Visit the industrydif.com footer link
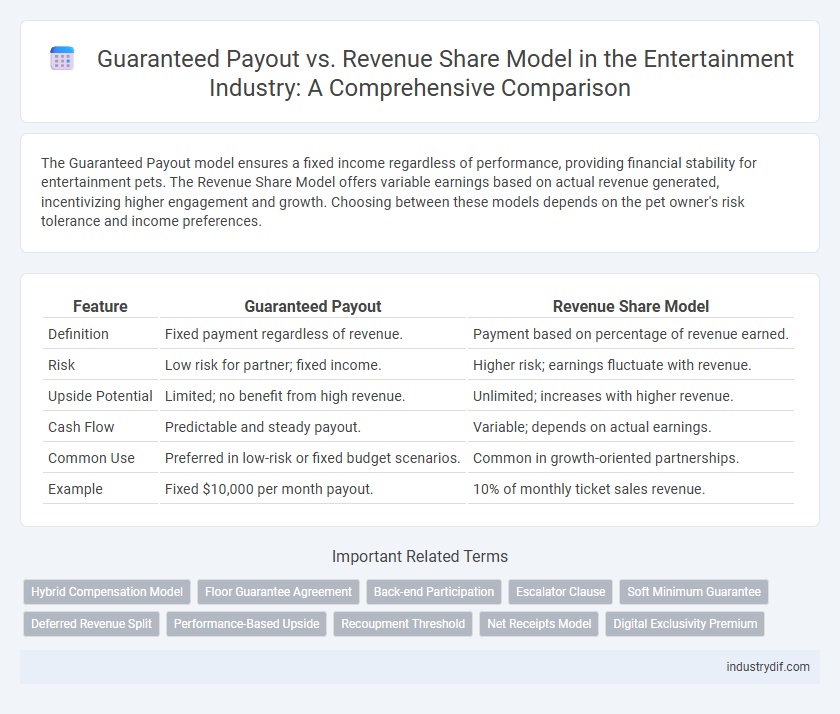Image resolution: width=840 pixels, height=714 pixels. click(768, 667)
